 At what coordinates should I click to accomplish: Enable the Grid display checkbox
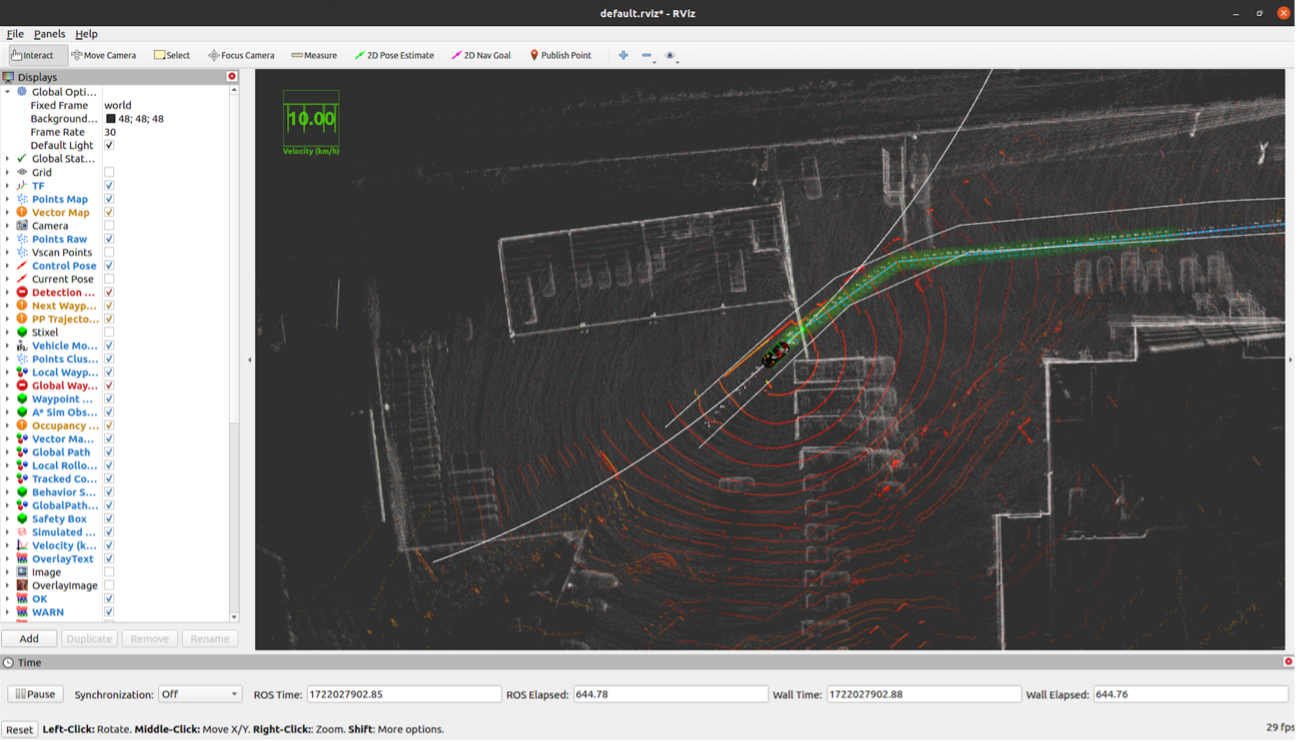pos(109,172)
